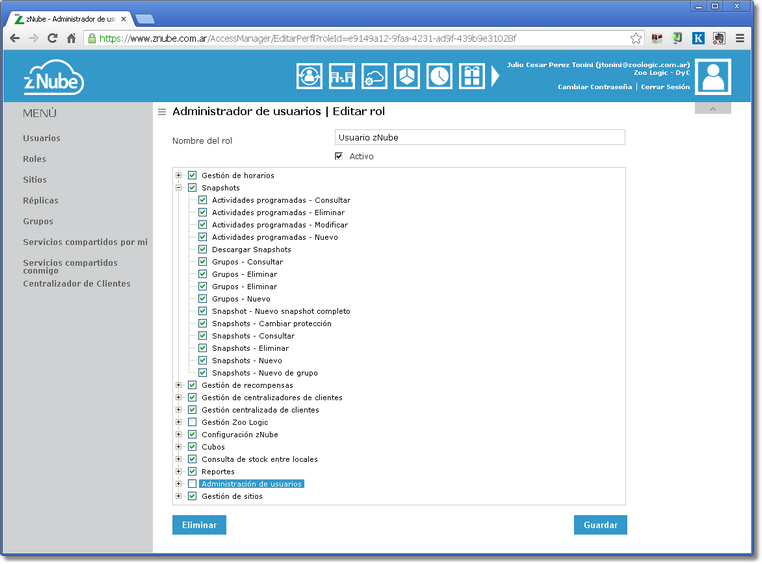Image resolution: width=762 pixels, height=564 pixels.
Task: Collapse the Snapshots tree node
Action: [x=179, y=188]
